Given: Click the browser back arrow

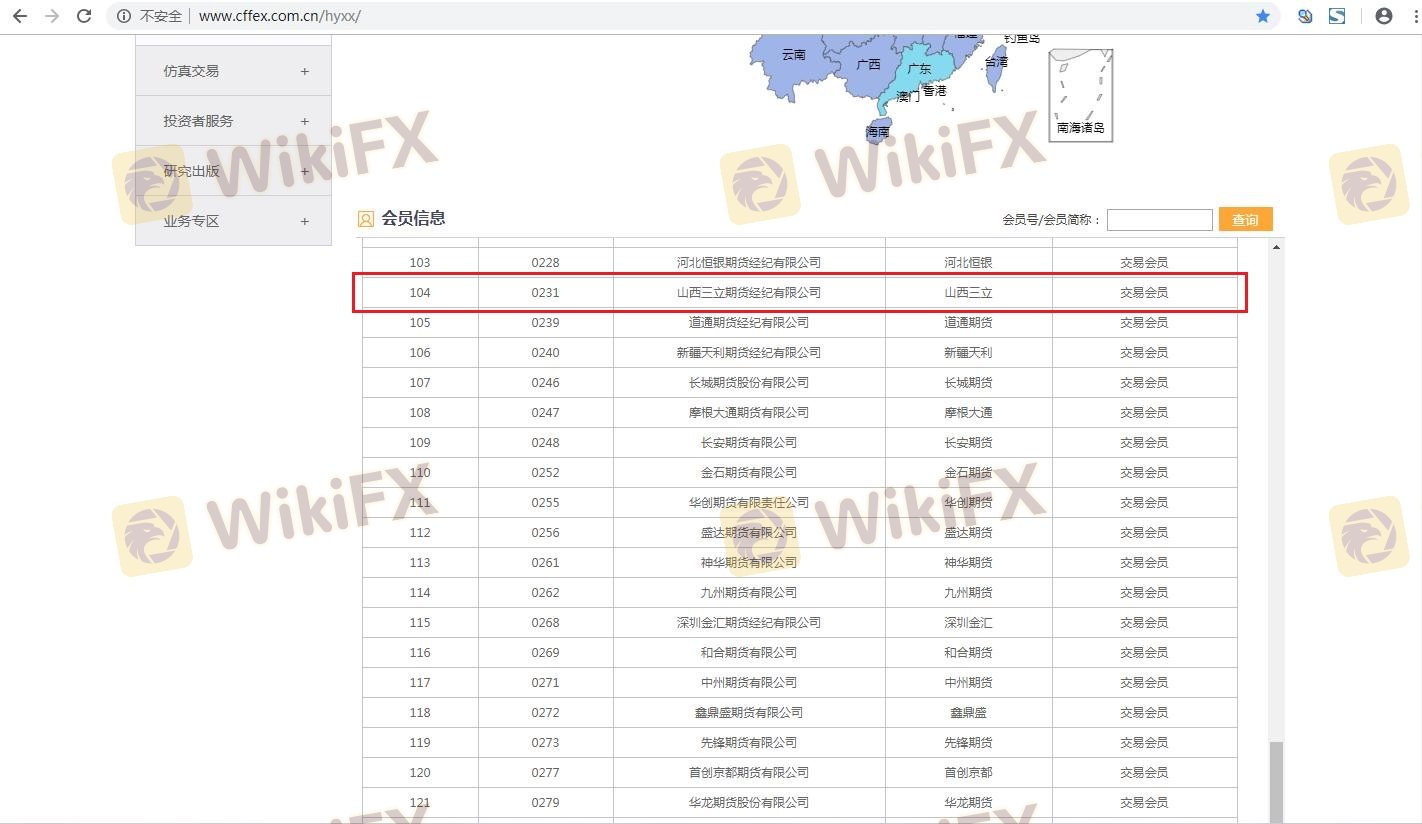Looking at the screenshot, I should 19,16.
